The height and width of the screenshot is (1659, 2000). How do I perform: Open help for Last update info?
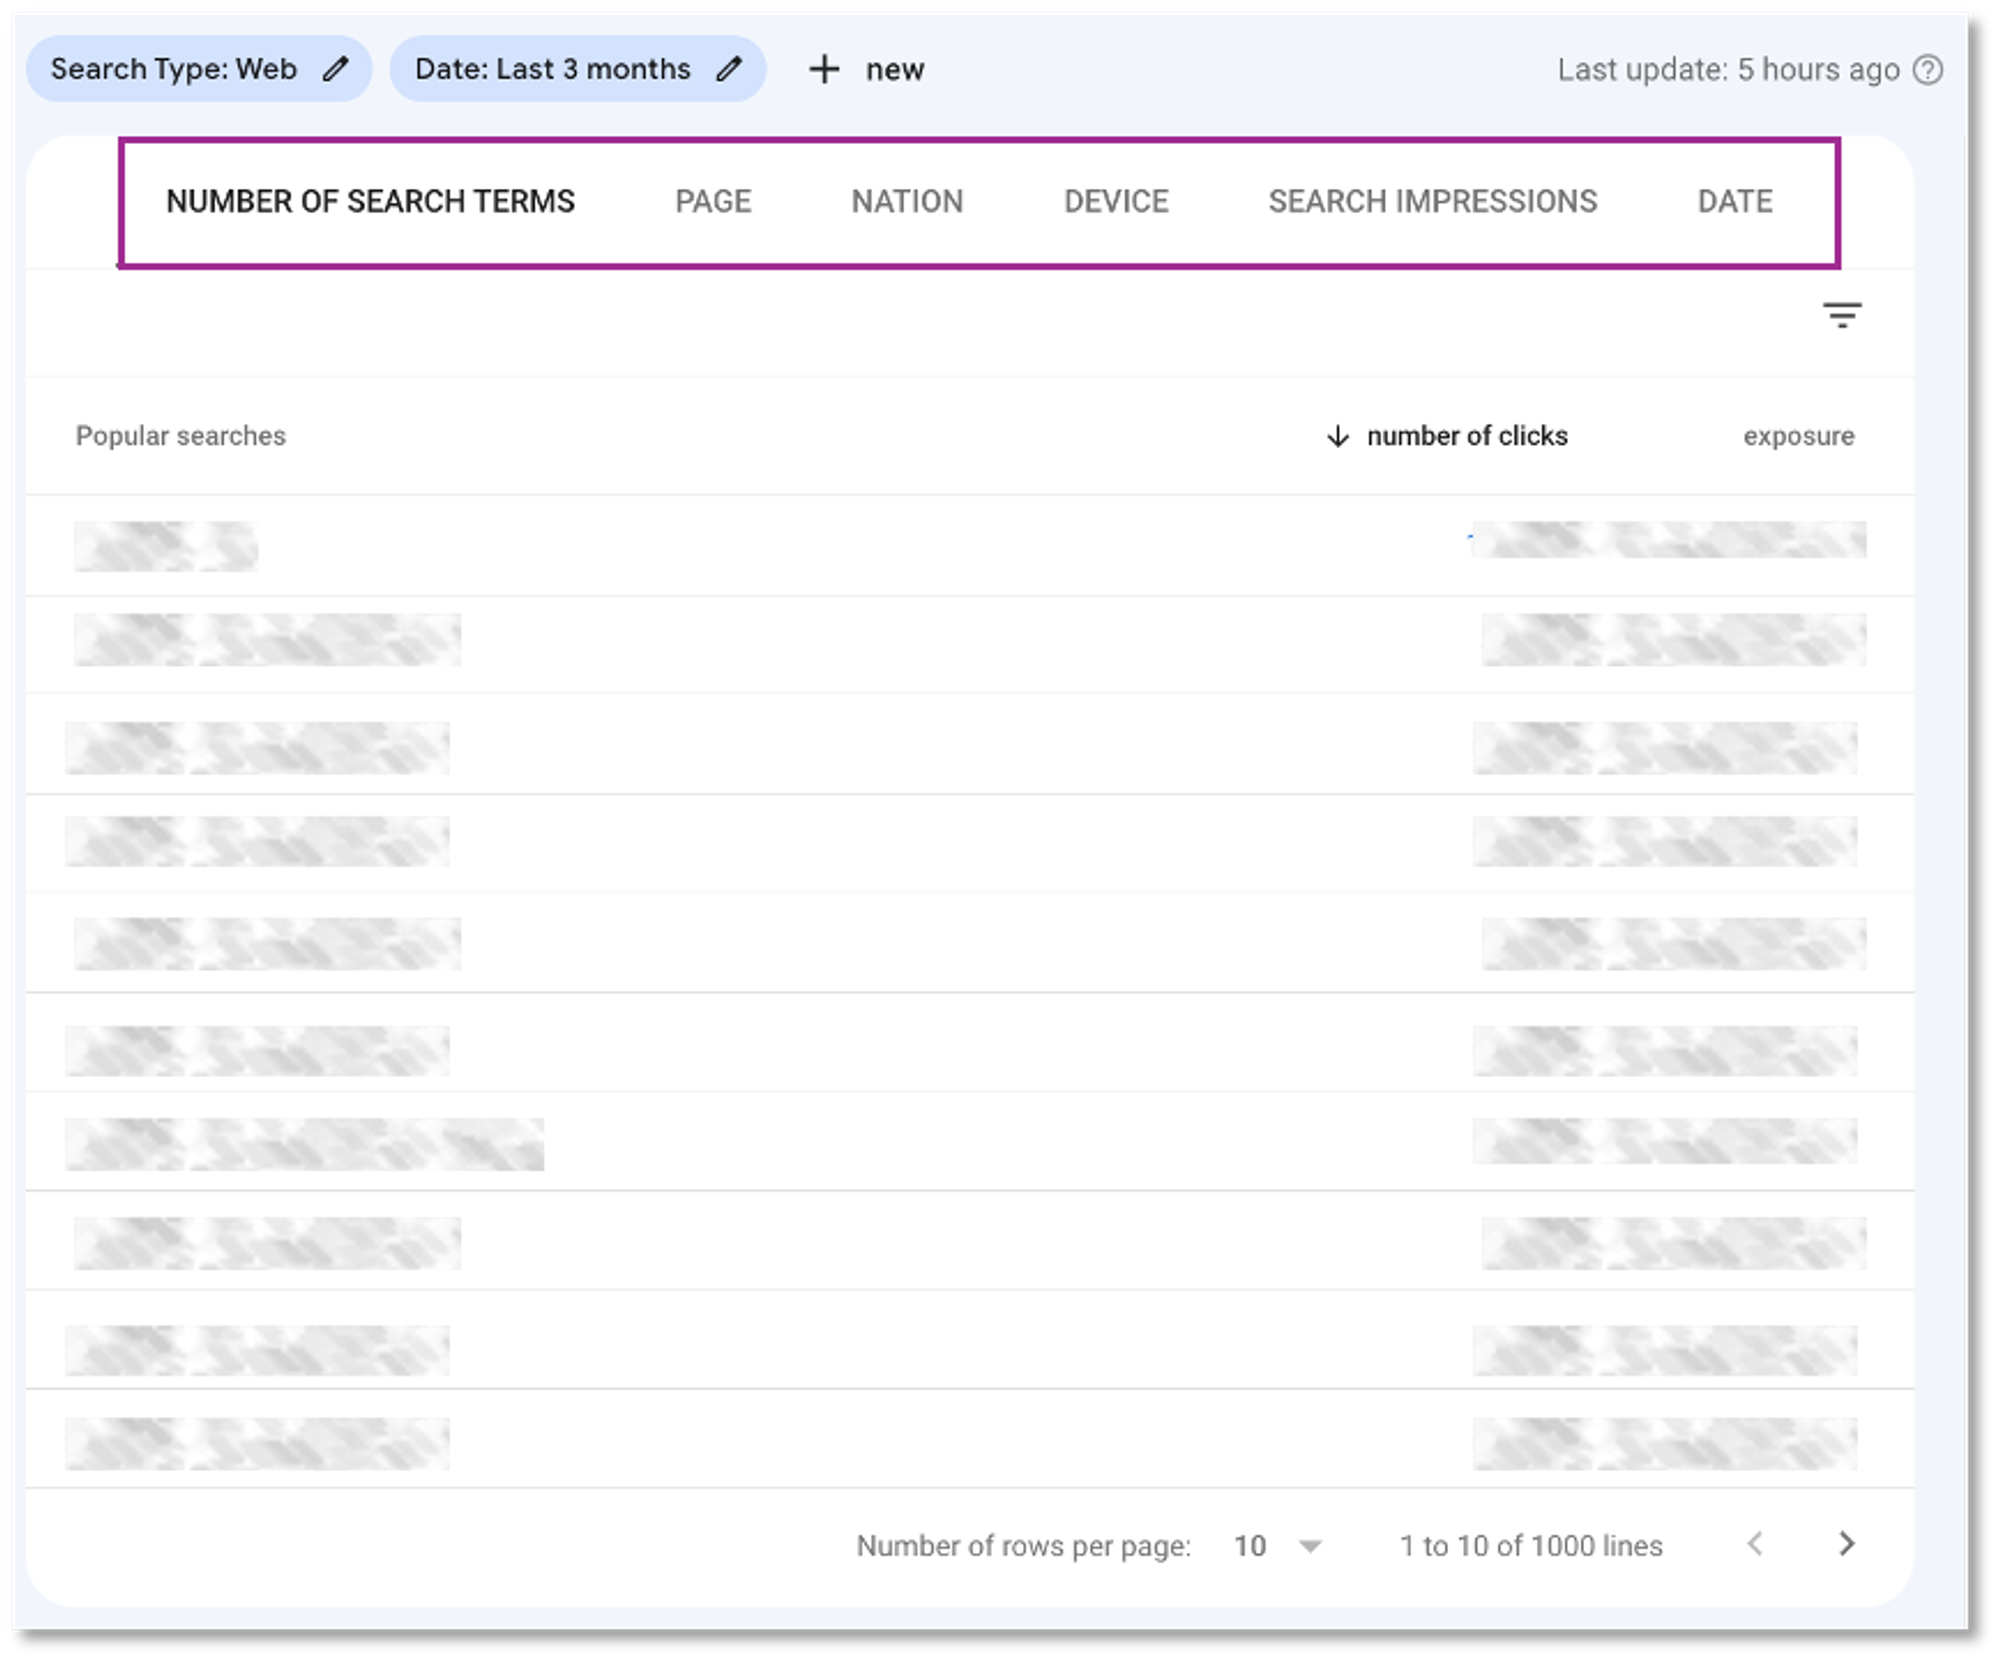[x=1928, y=70]
